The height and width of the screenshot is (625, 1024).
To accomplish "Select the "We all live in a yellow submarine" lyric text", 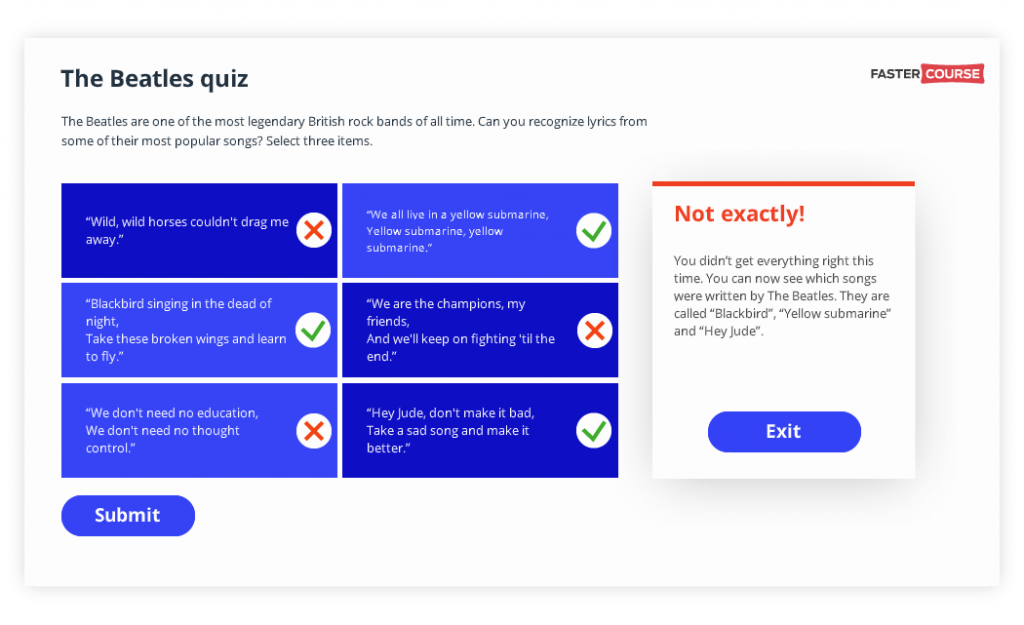I will [x=457, y=231].
